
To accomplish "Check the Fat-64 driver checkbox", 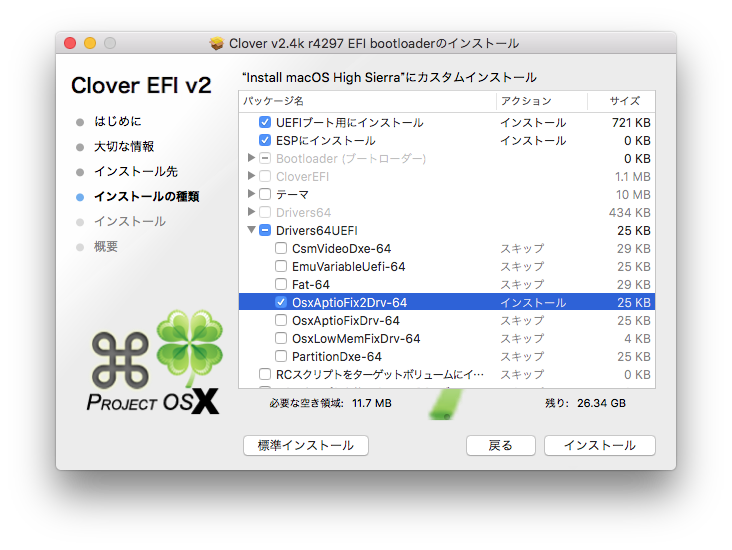I will click(x=281, y=284).
